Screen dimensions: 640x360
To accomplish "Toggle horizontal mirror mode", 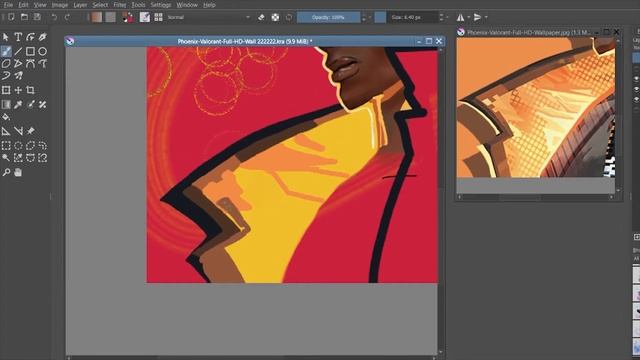I will click(x=460, y=17).
